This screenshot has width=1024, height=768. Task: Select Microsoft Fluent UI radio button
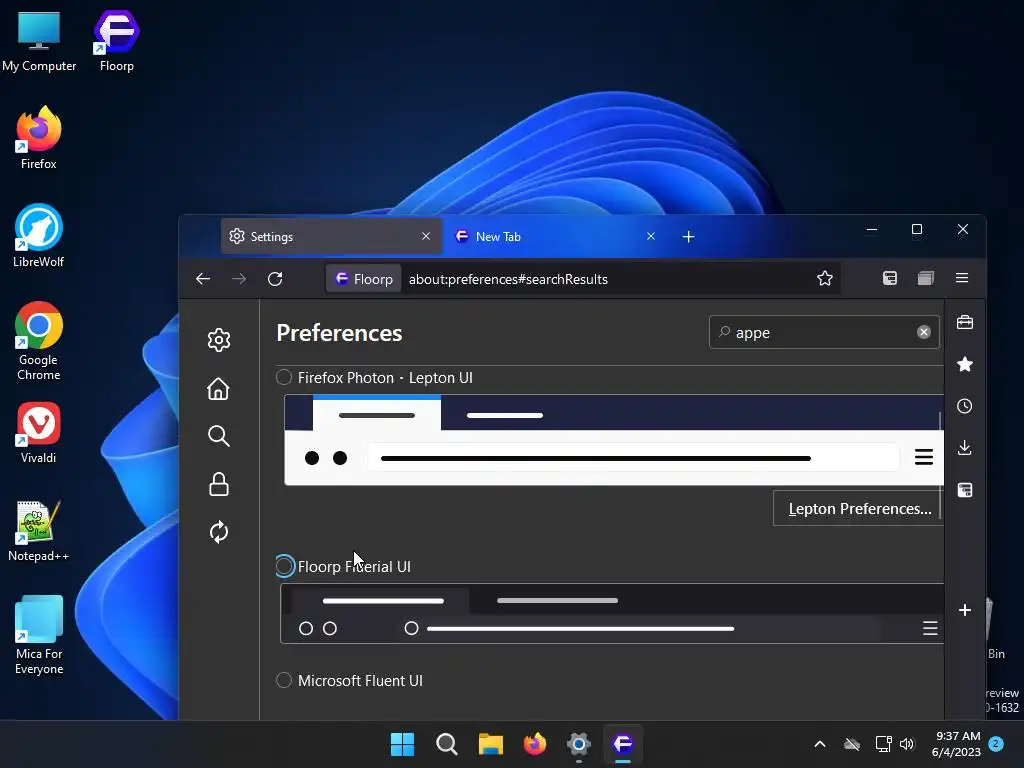[x=283, y=680]
